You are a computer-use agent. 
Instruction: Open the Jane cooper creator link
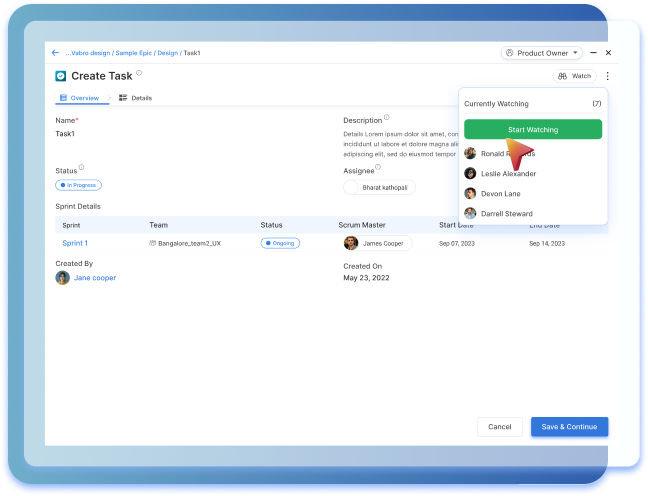tap(95, 278)
